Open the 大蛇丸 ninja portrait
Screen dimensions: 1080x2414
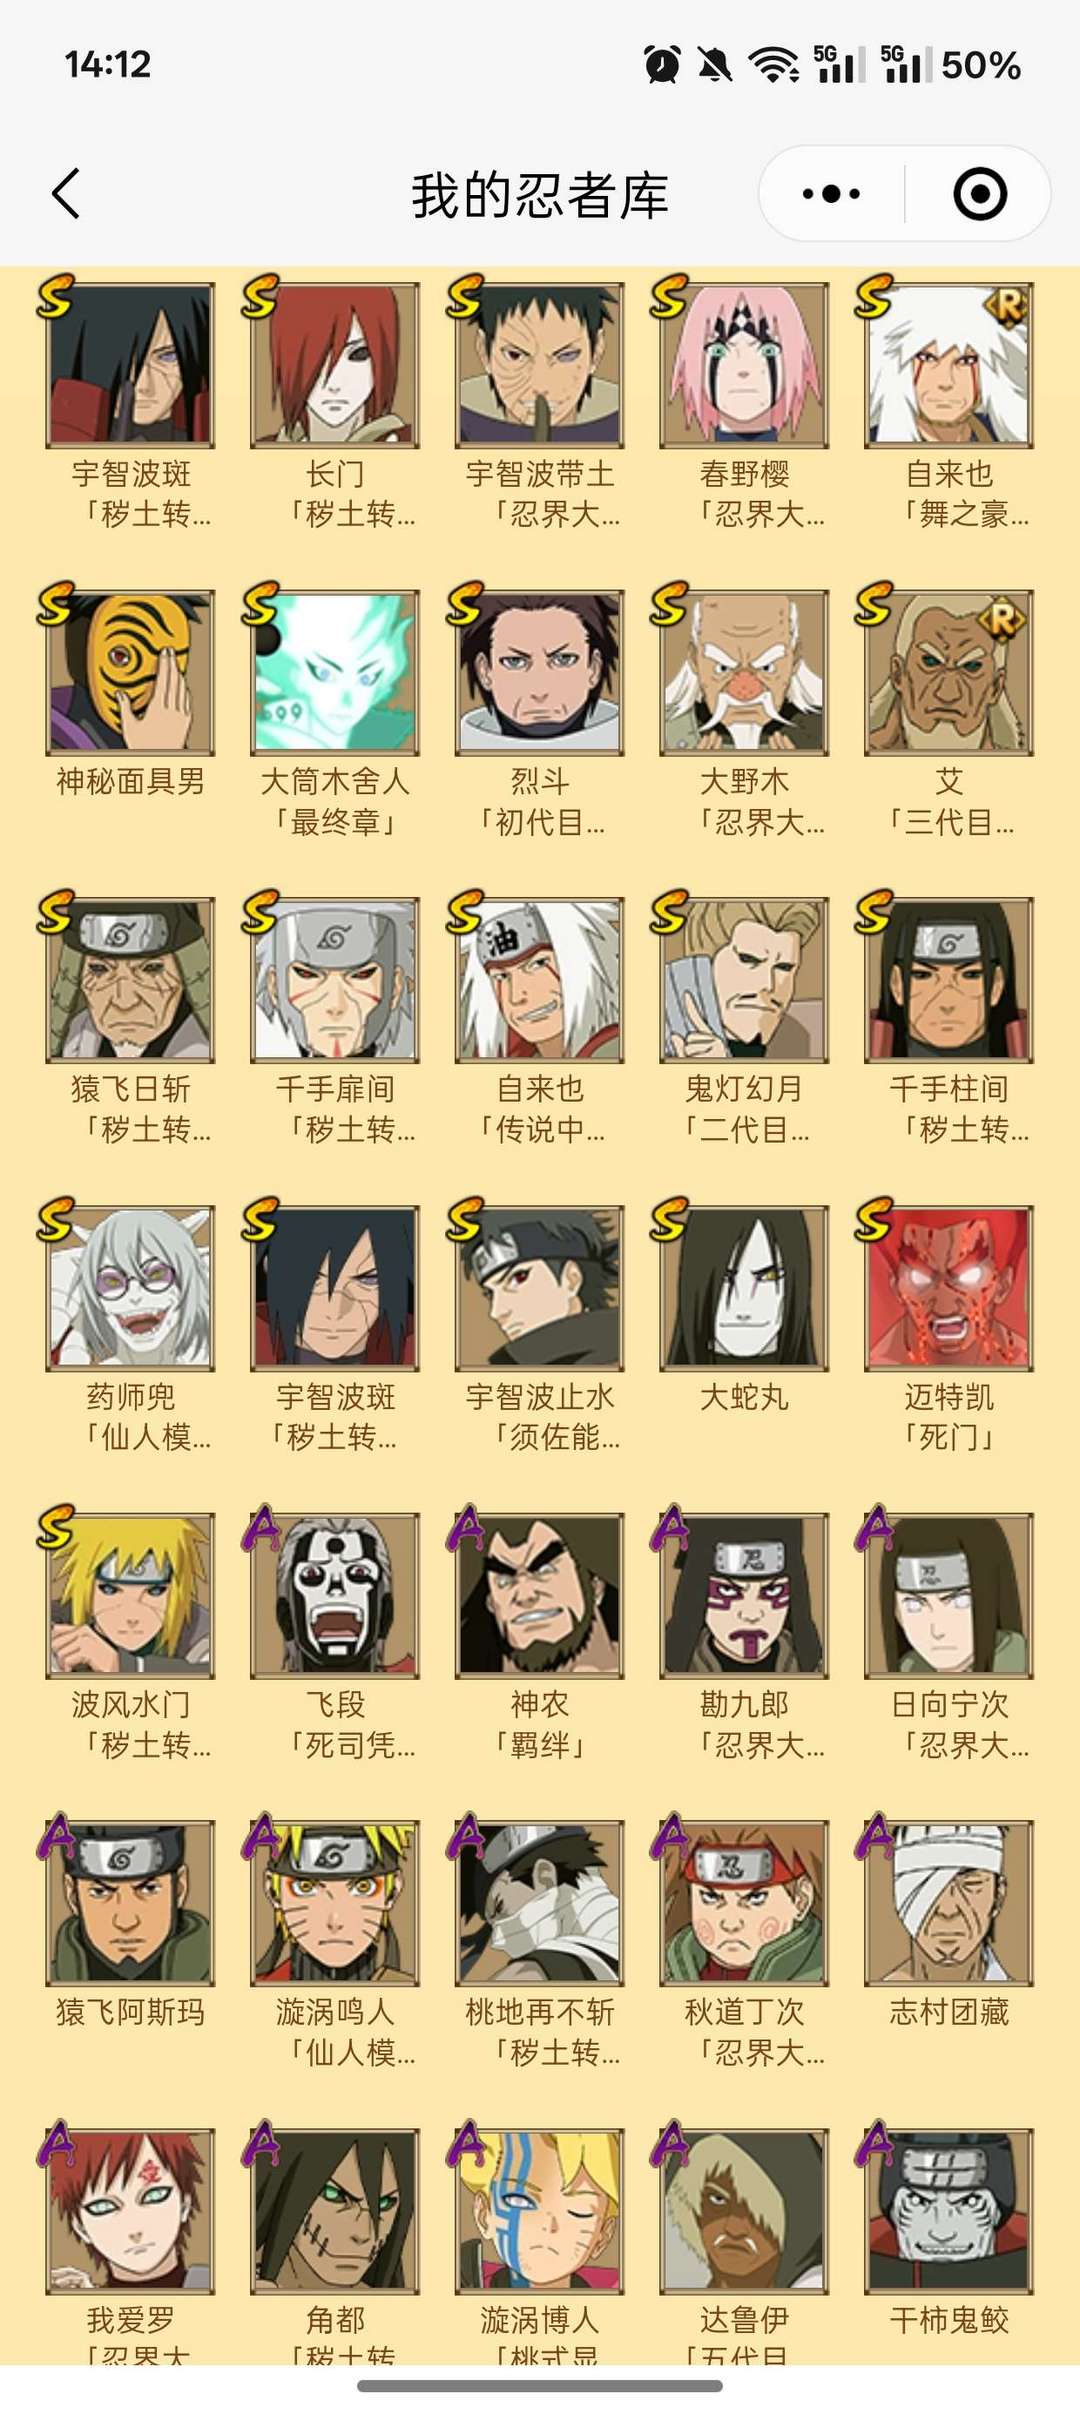coord(744,1288)
